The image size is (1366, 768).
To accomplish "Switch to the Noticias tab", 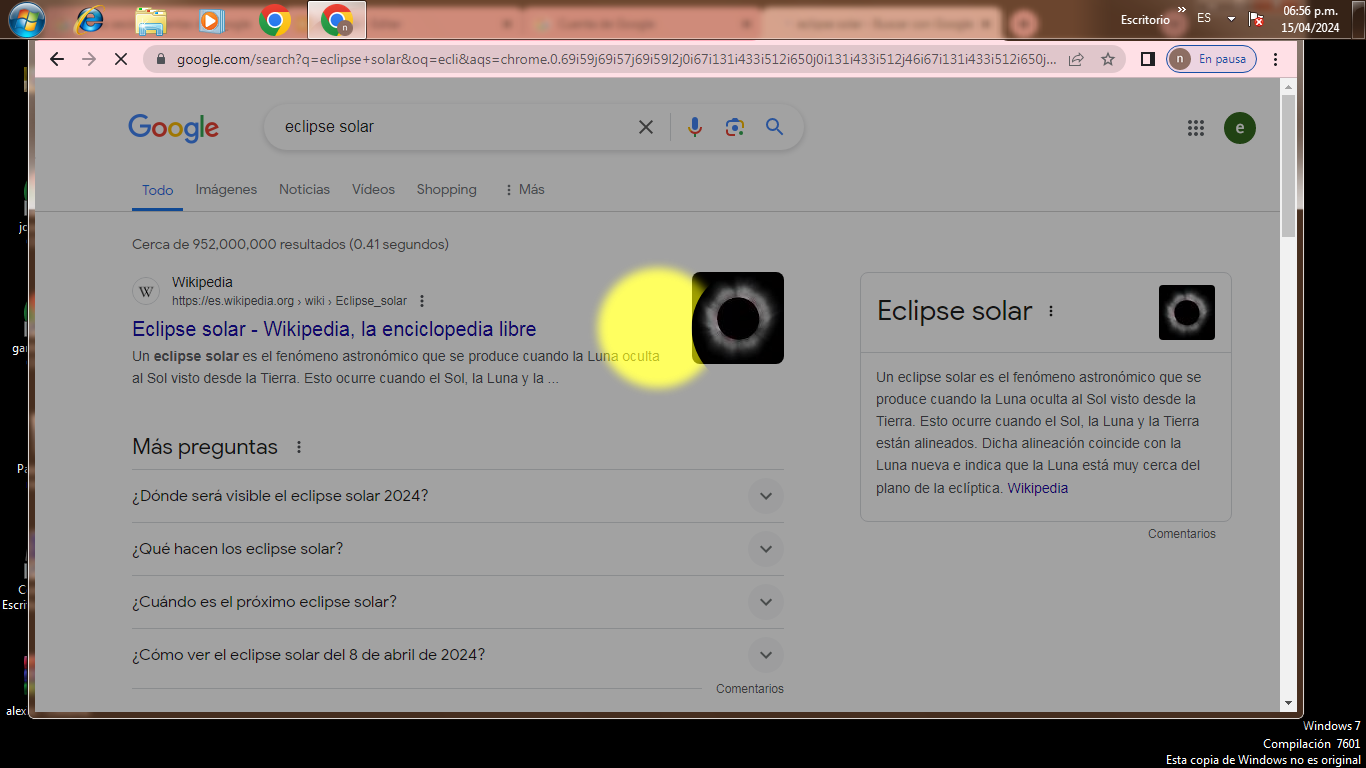I will pos(304,189).
